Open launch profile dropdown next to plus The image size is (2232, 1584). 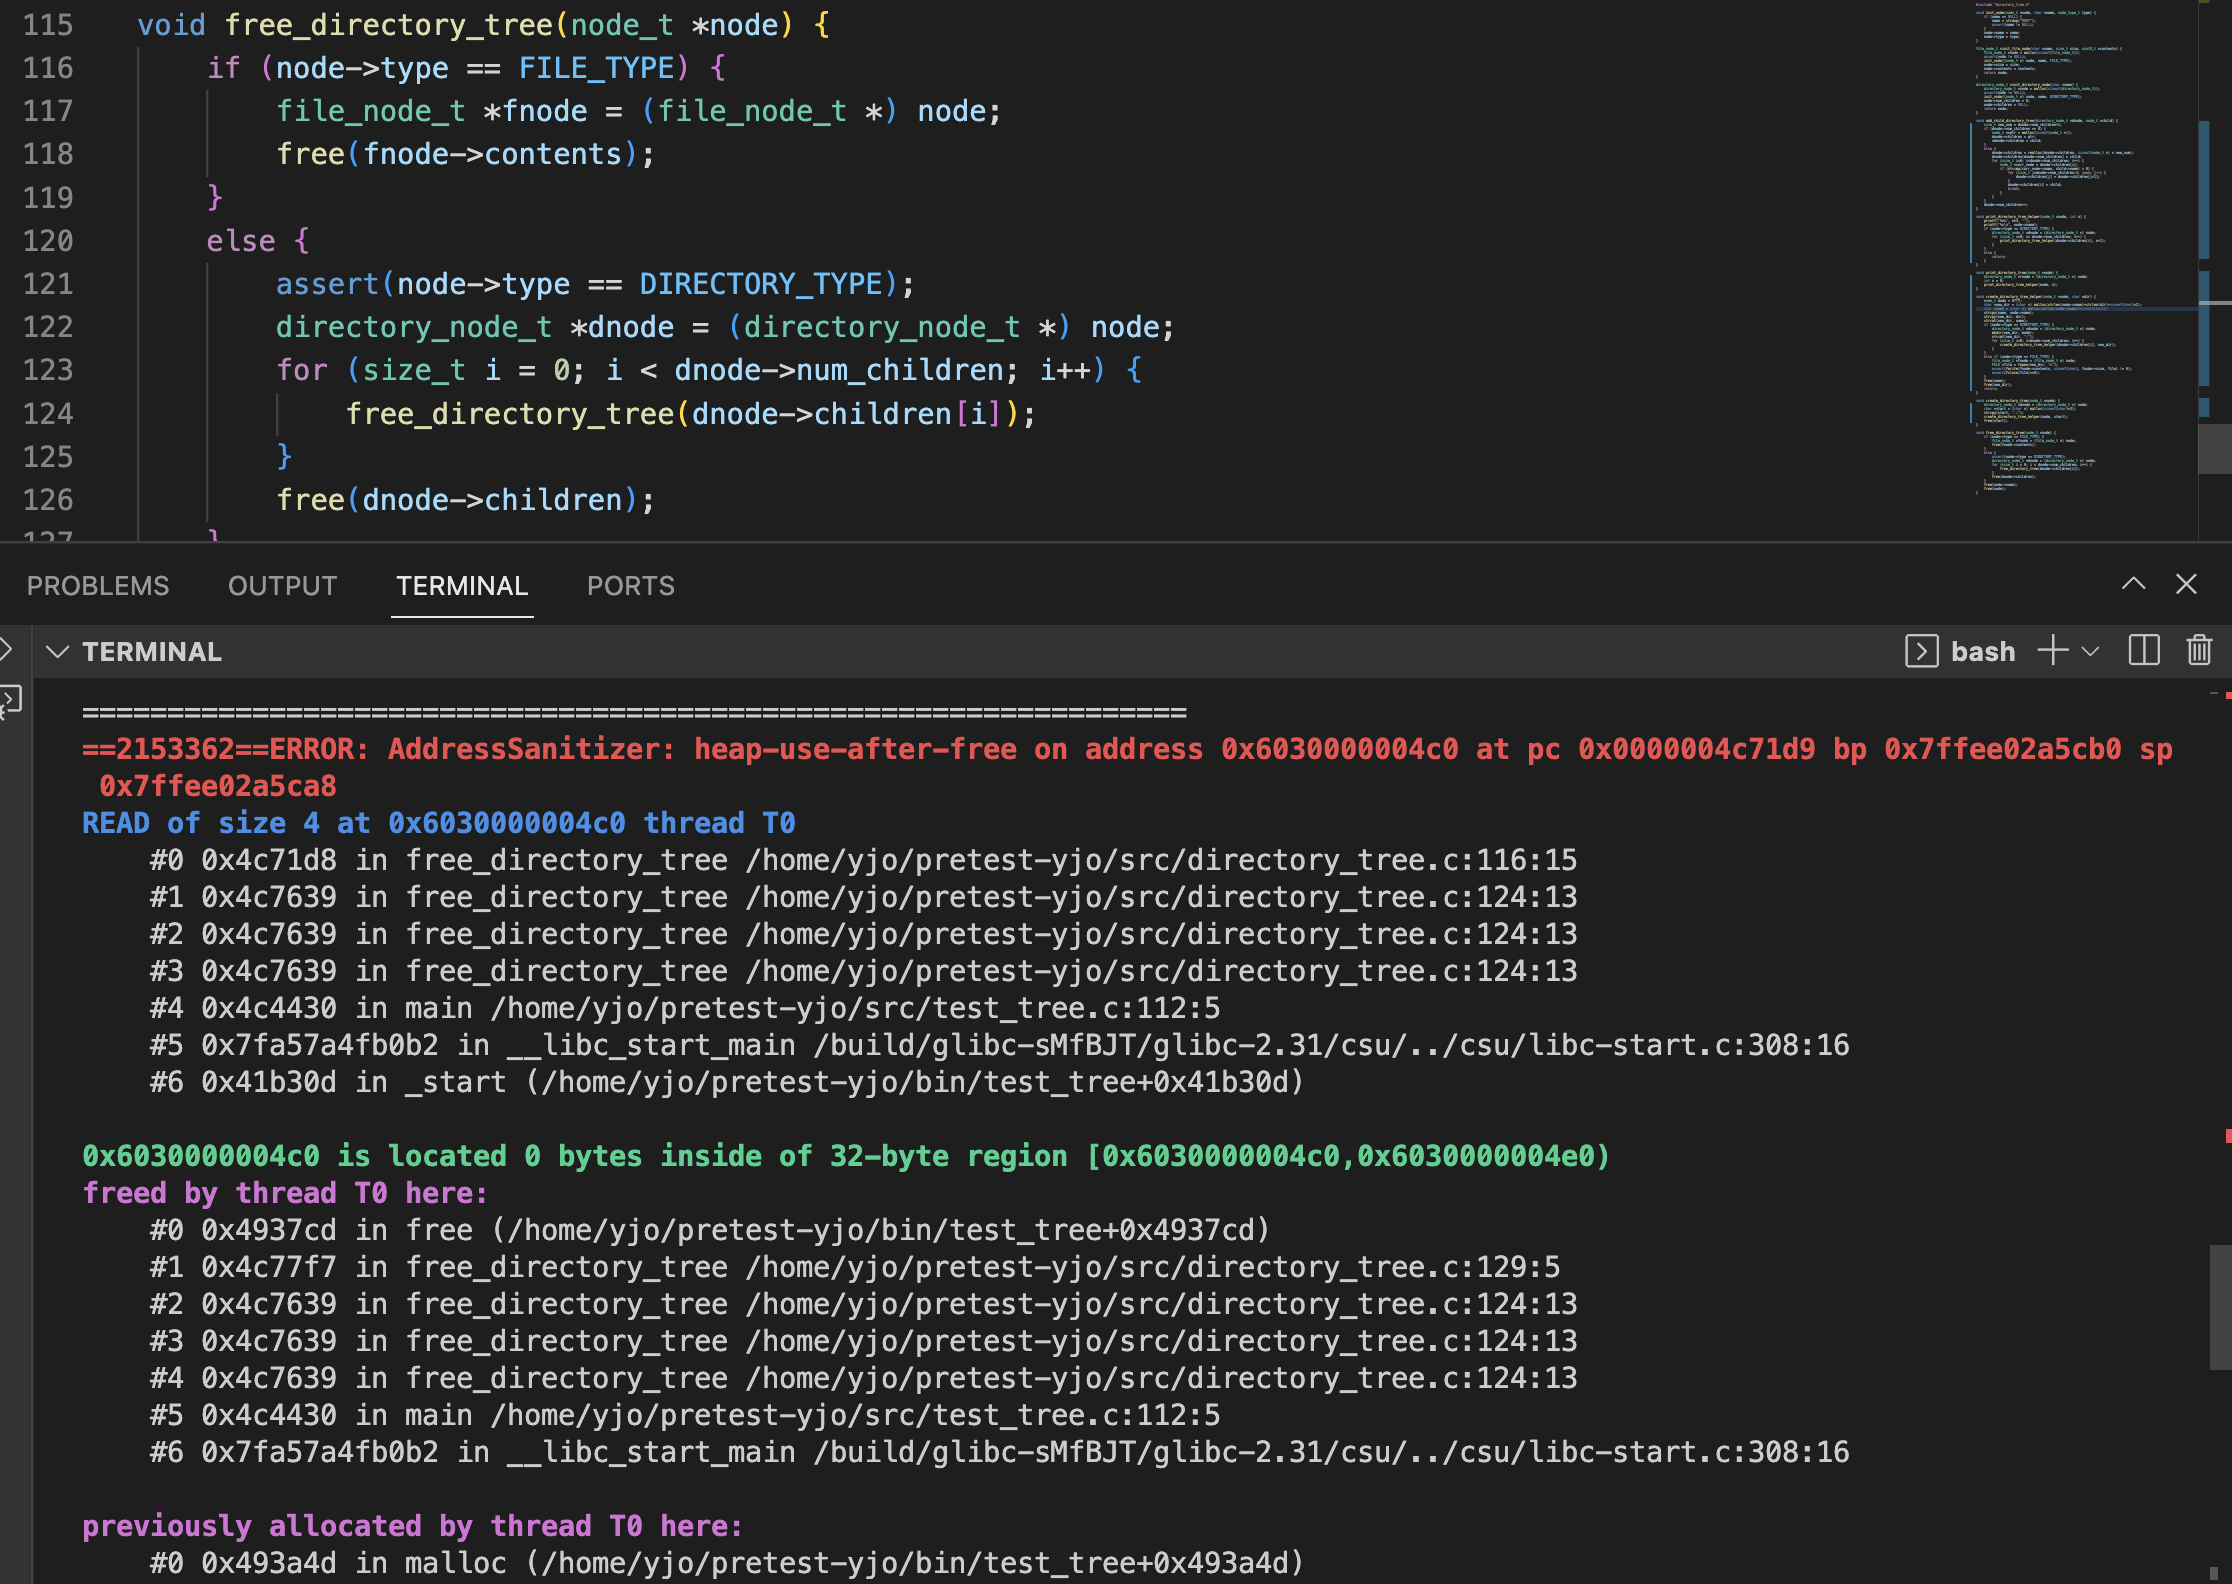pos(2090,652)
